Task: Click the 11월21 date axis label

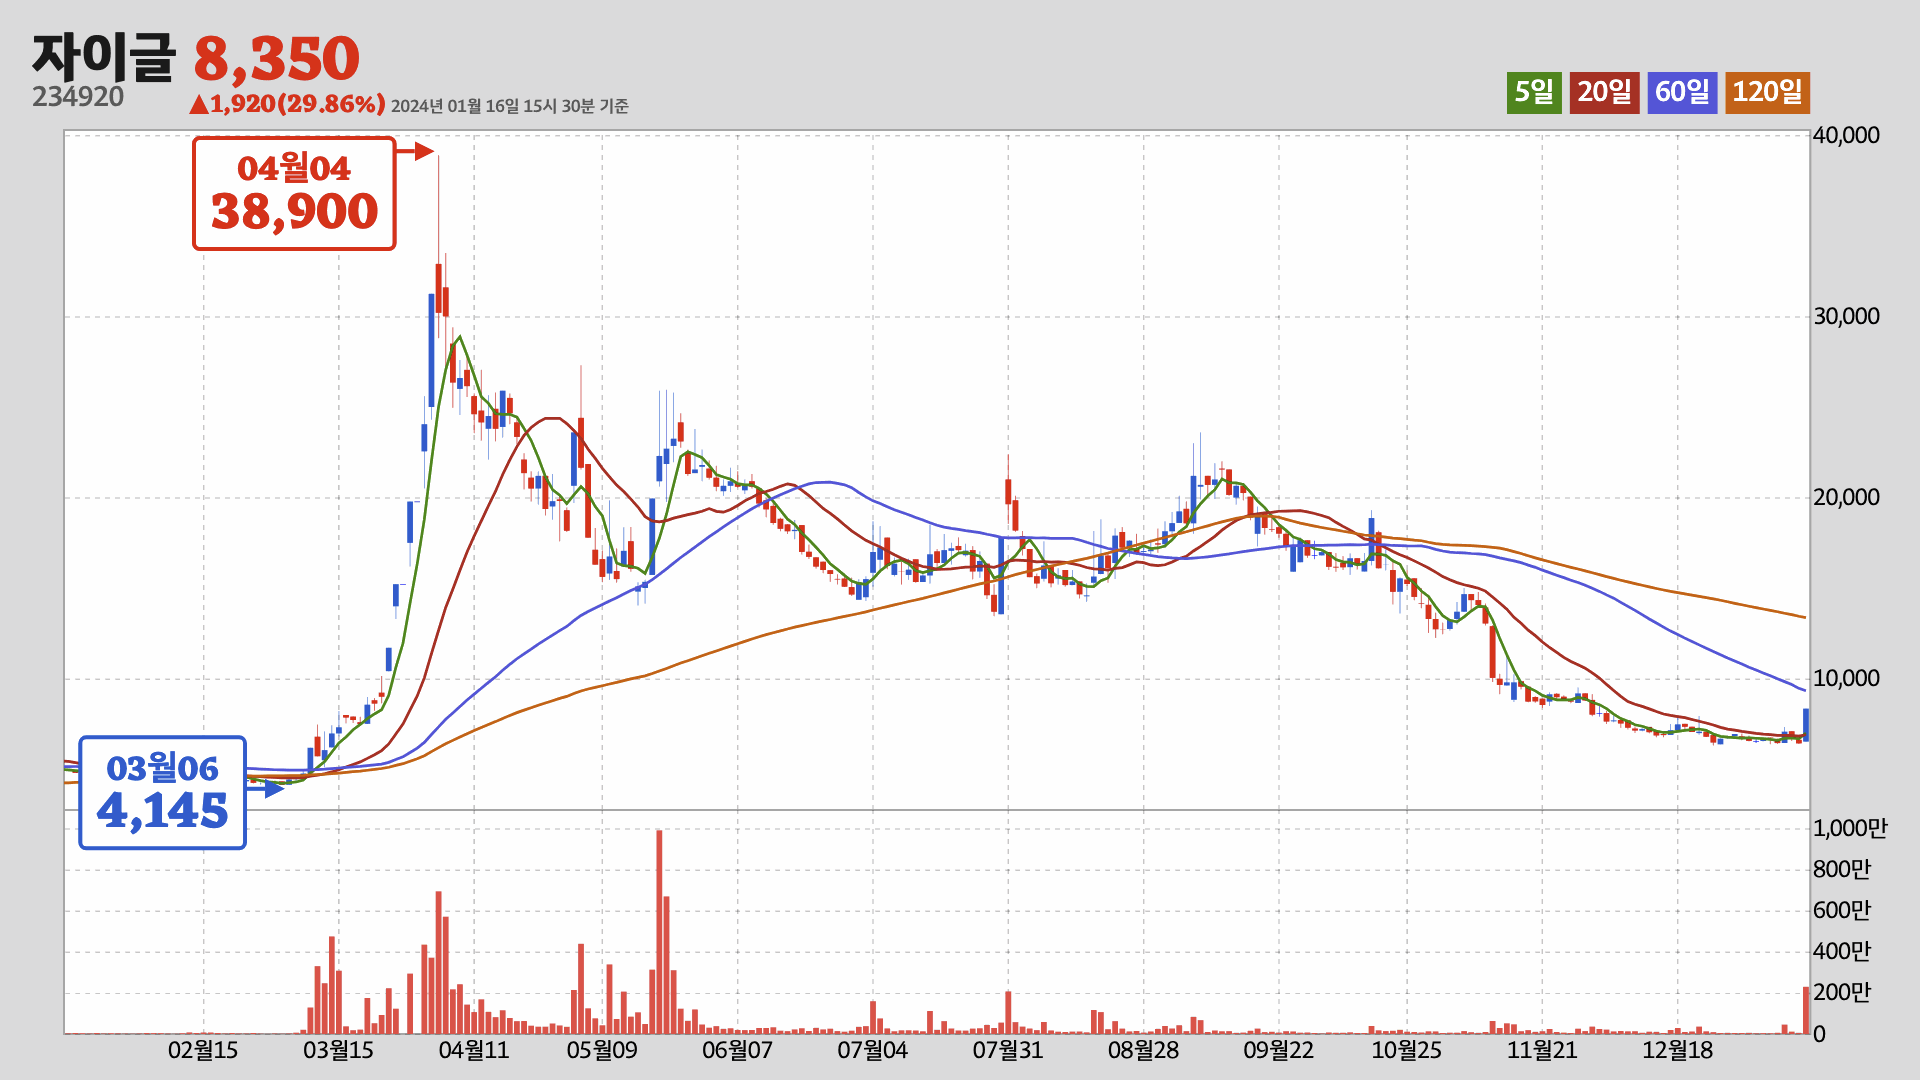Action: (1542, 1051)
